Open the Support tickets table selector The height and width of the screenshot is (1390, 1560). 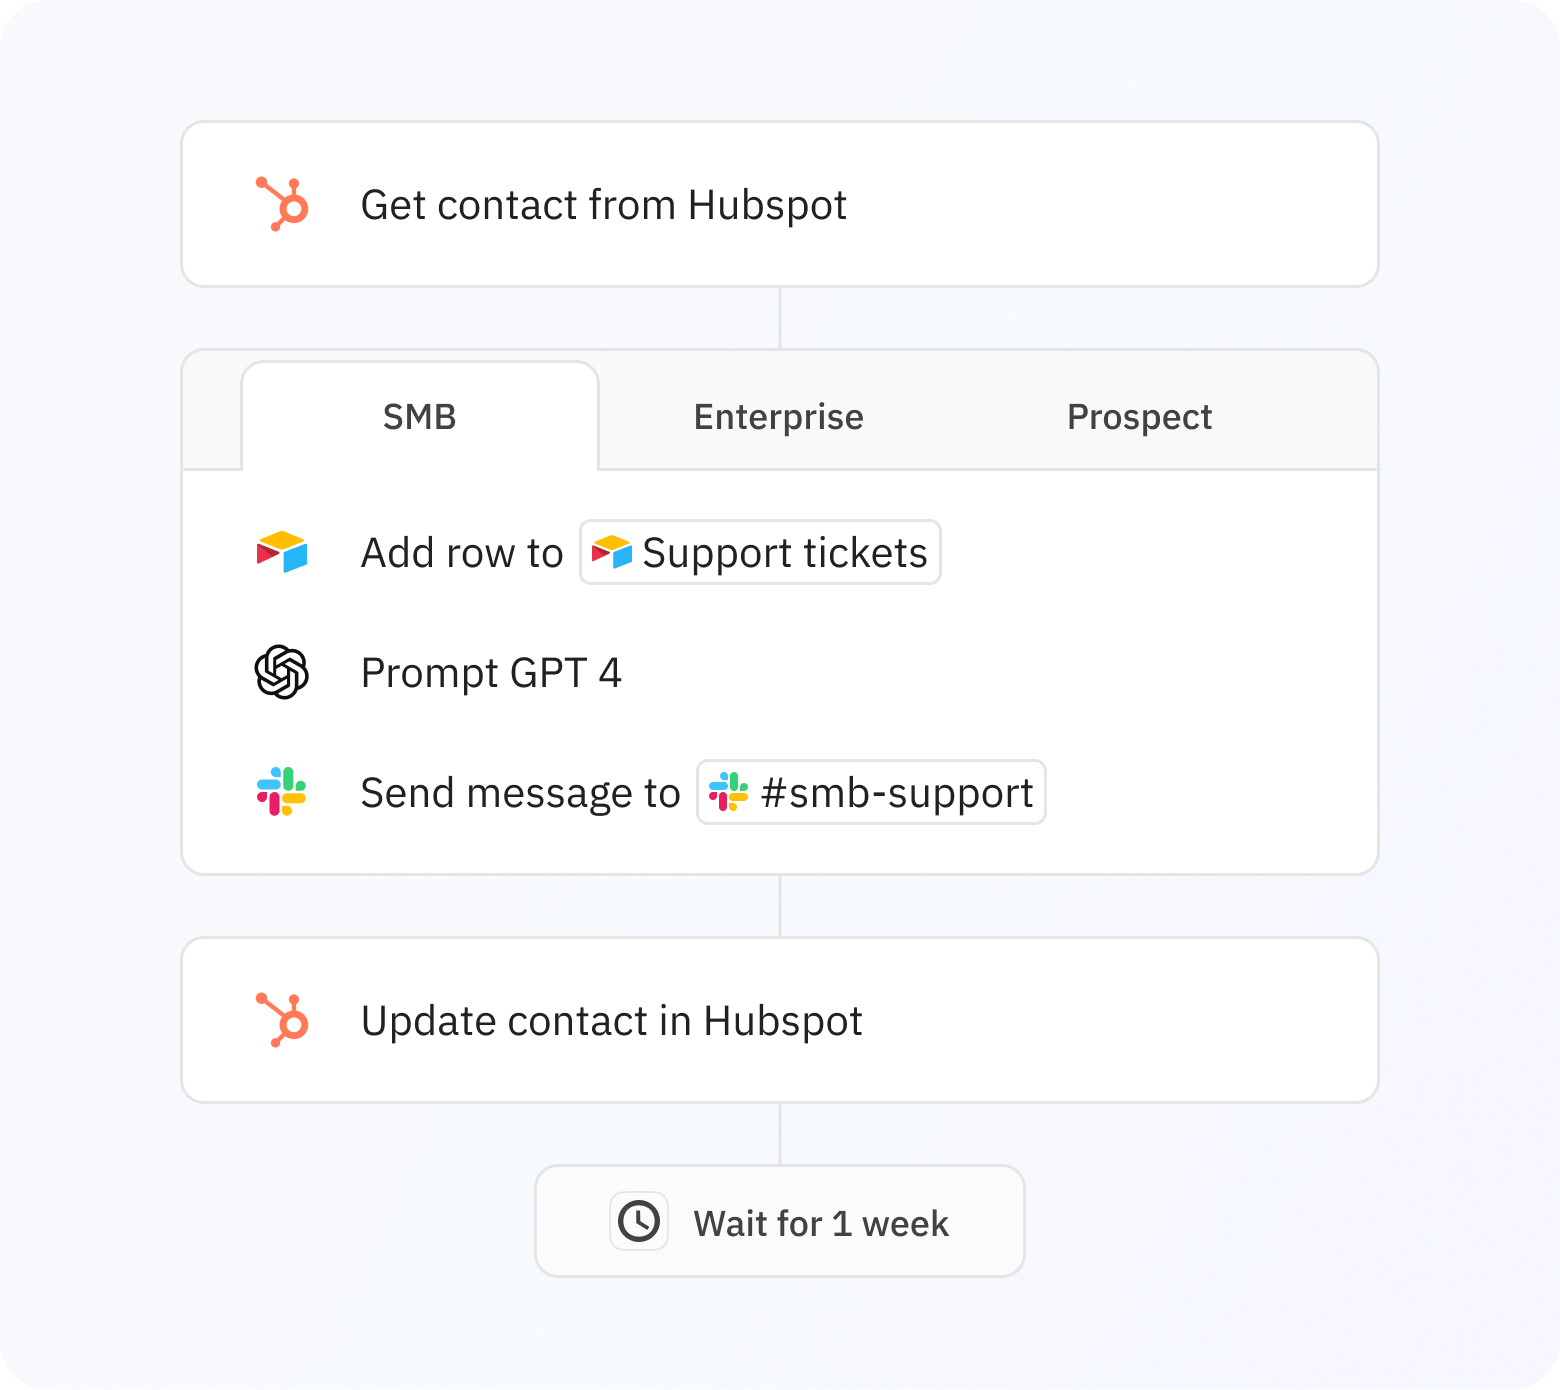point(759,552)
